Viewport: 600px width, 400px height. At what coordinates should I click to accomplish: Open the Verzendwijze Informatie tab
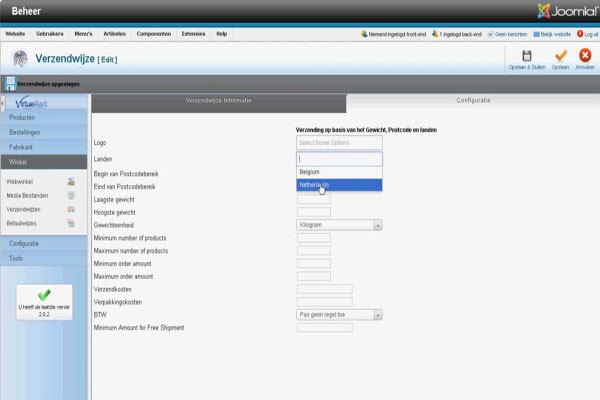(218, 102)
